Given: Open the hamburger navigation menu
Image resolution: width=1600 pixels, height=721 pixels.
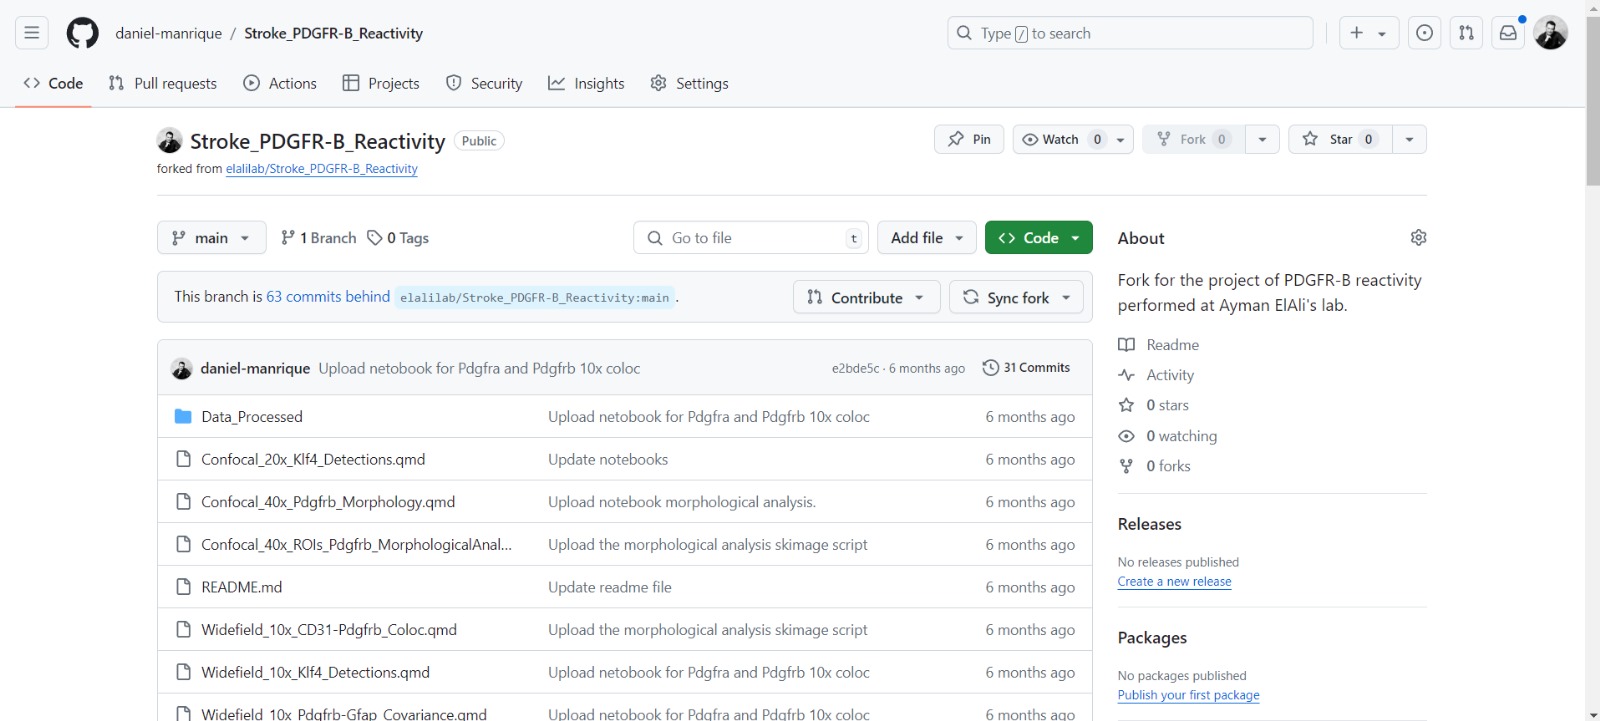Looking at the screenshot, I should coord(32,33).
